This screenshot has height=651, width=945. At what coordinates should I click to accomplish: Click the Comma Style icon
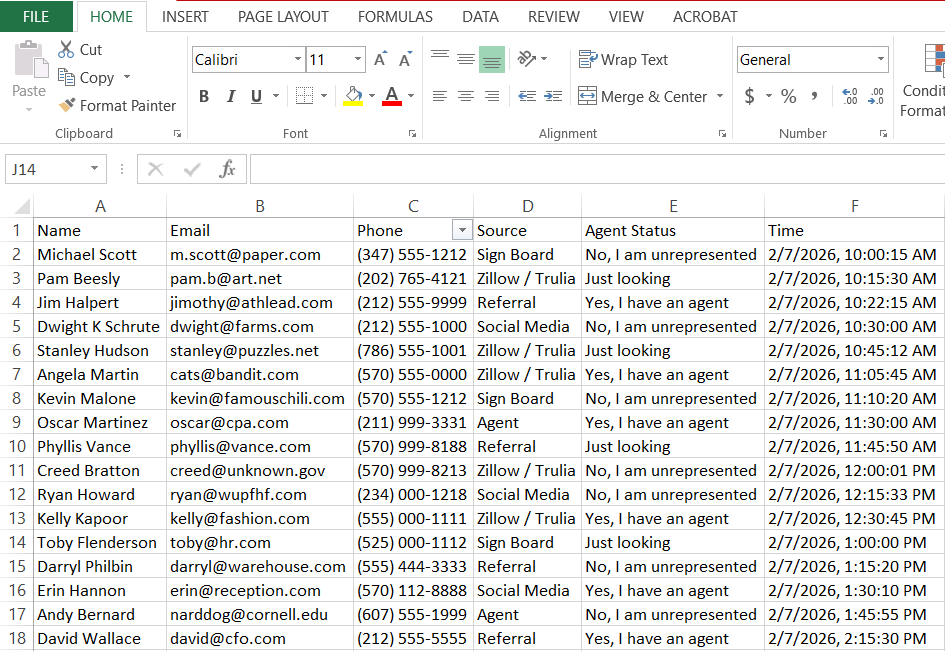[814, 95]
